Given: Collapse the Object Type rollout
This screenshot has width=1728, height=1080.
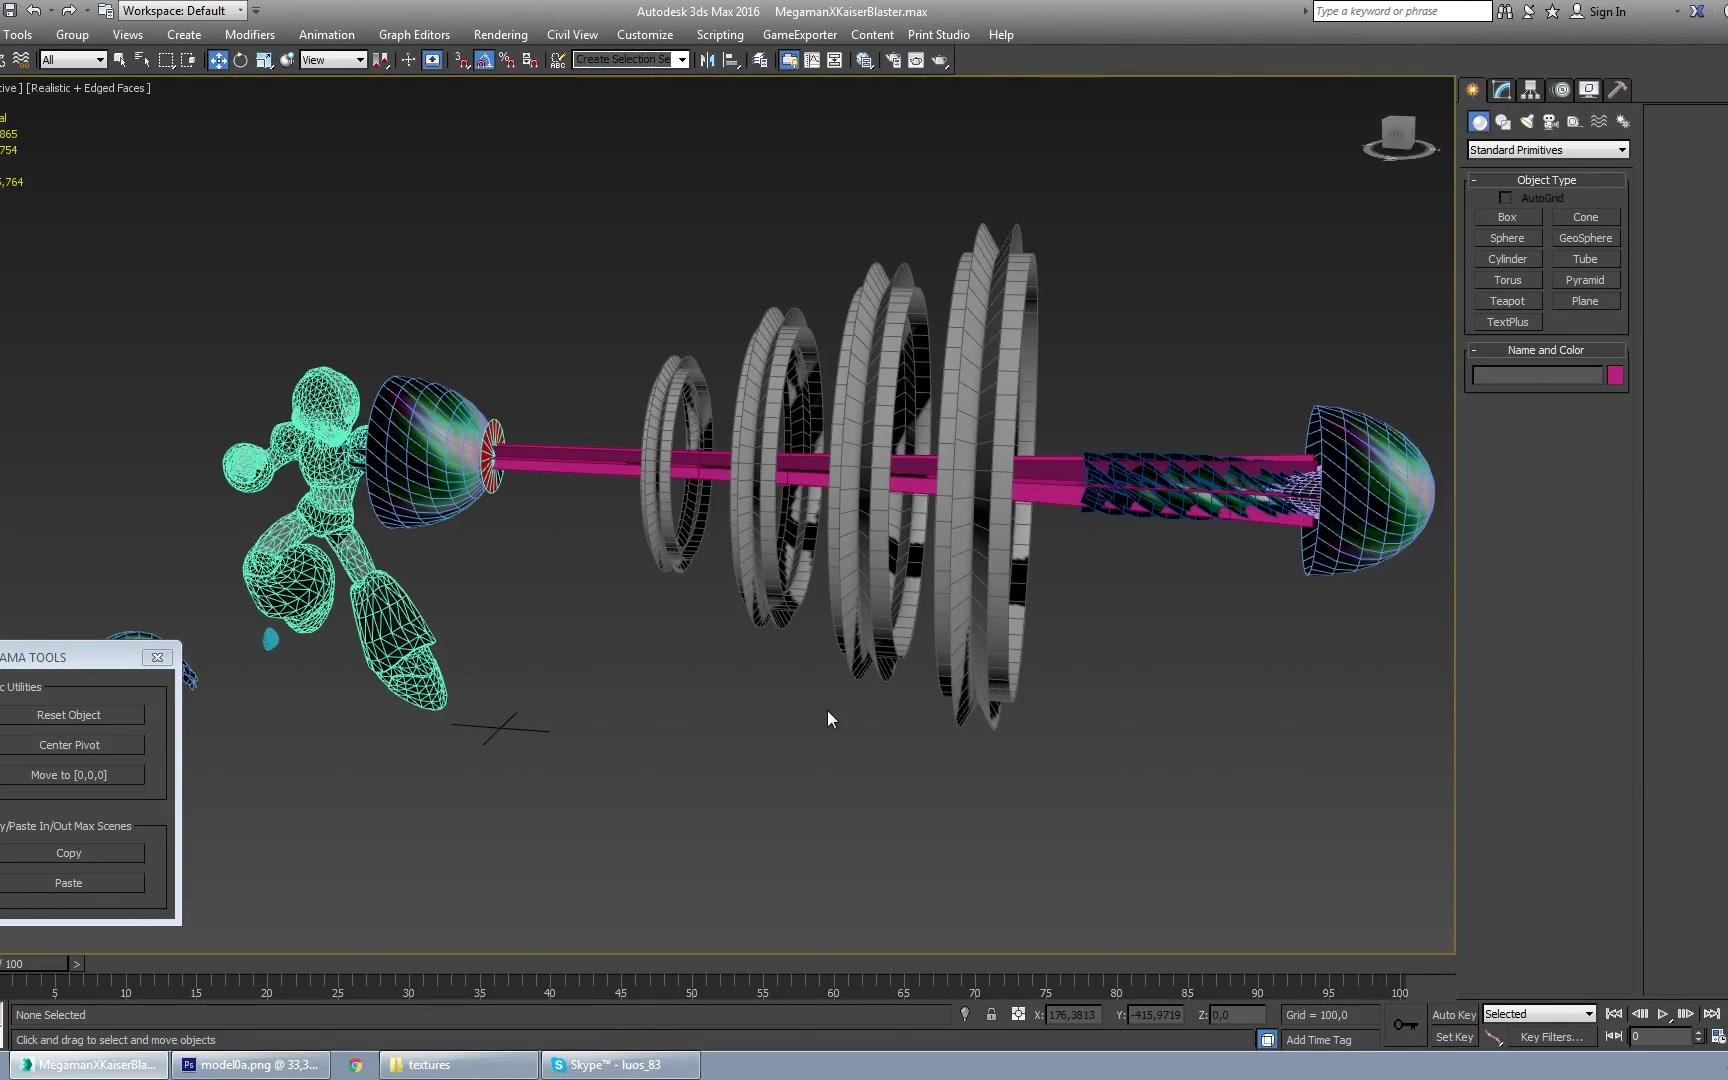Looking at the screenshot, I should 1476,180.
